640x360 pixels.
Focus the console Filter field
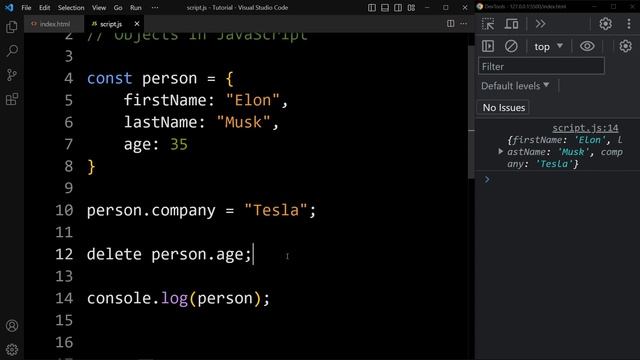click(x=541, y=66)
